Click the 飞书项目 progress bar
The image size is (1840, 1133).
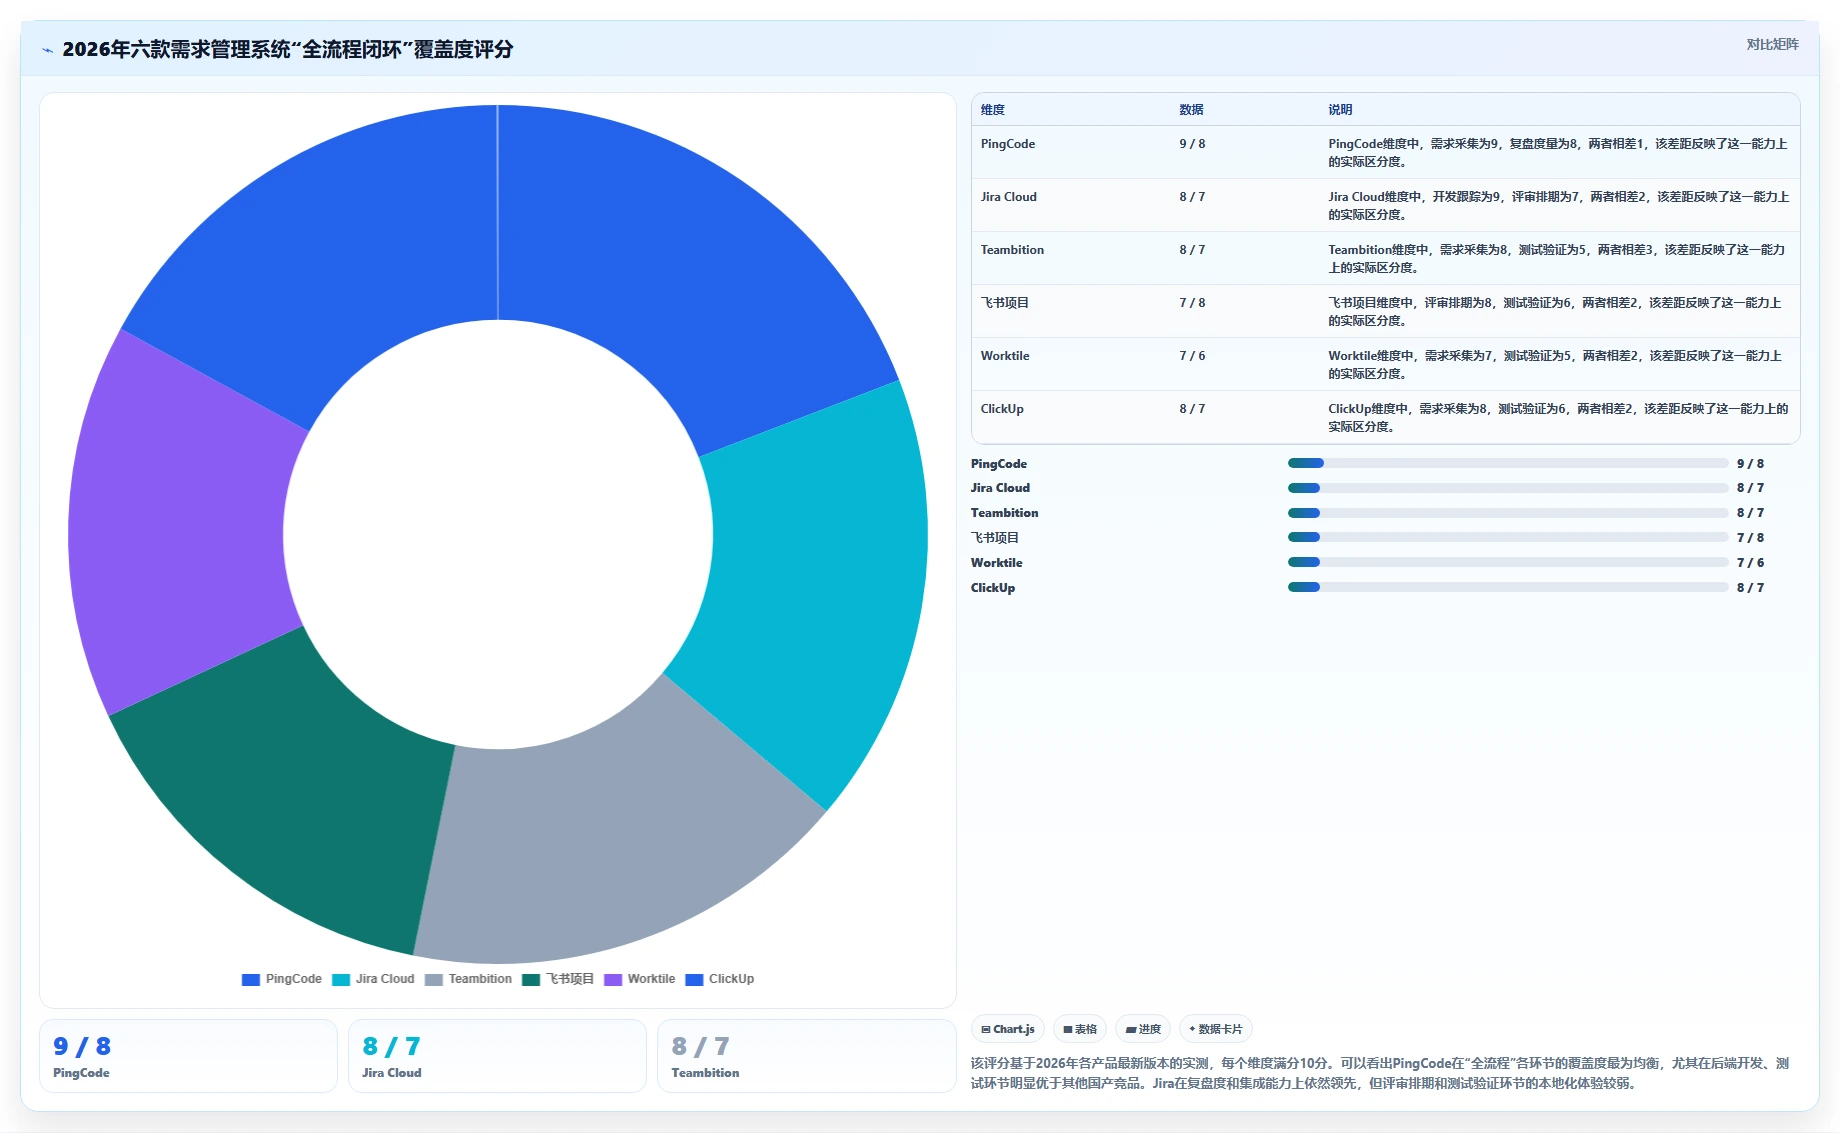(x=1508, y=537)
